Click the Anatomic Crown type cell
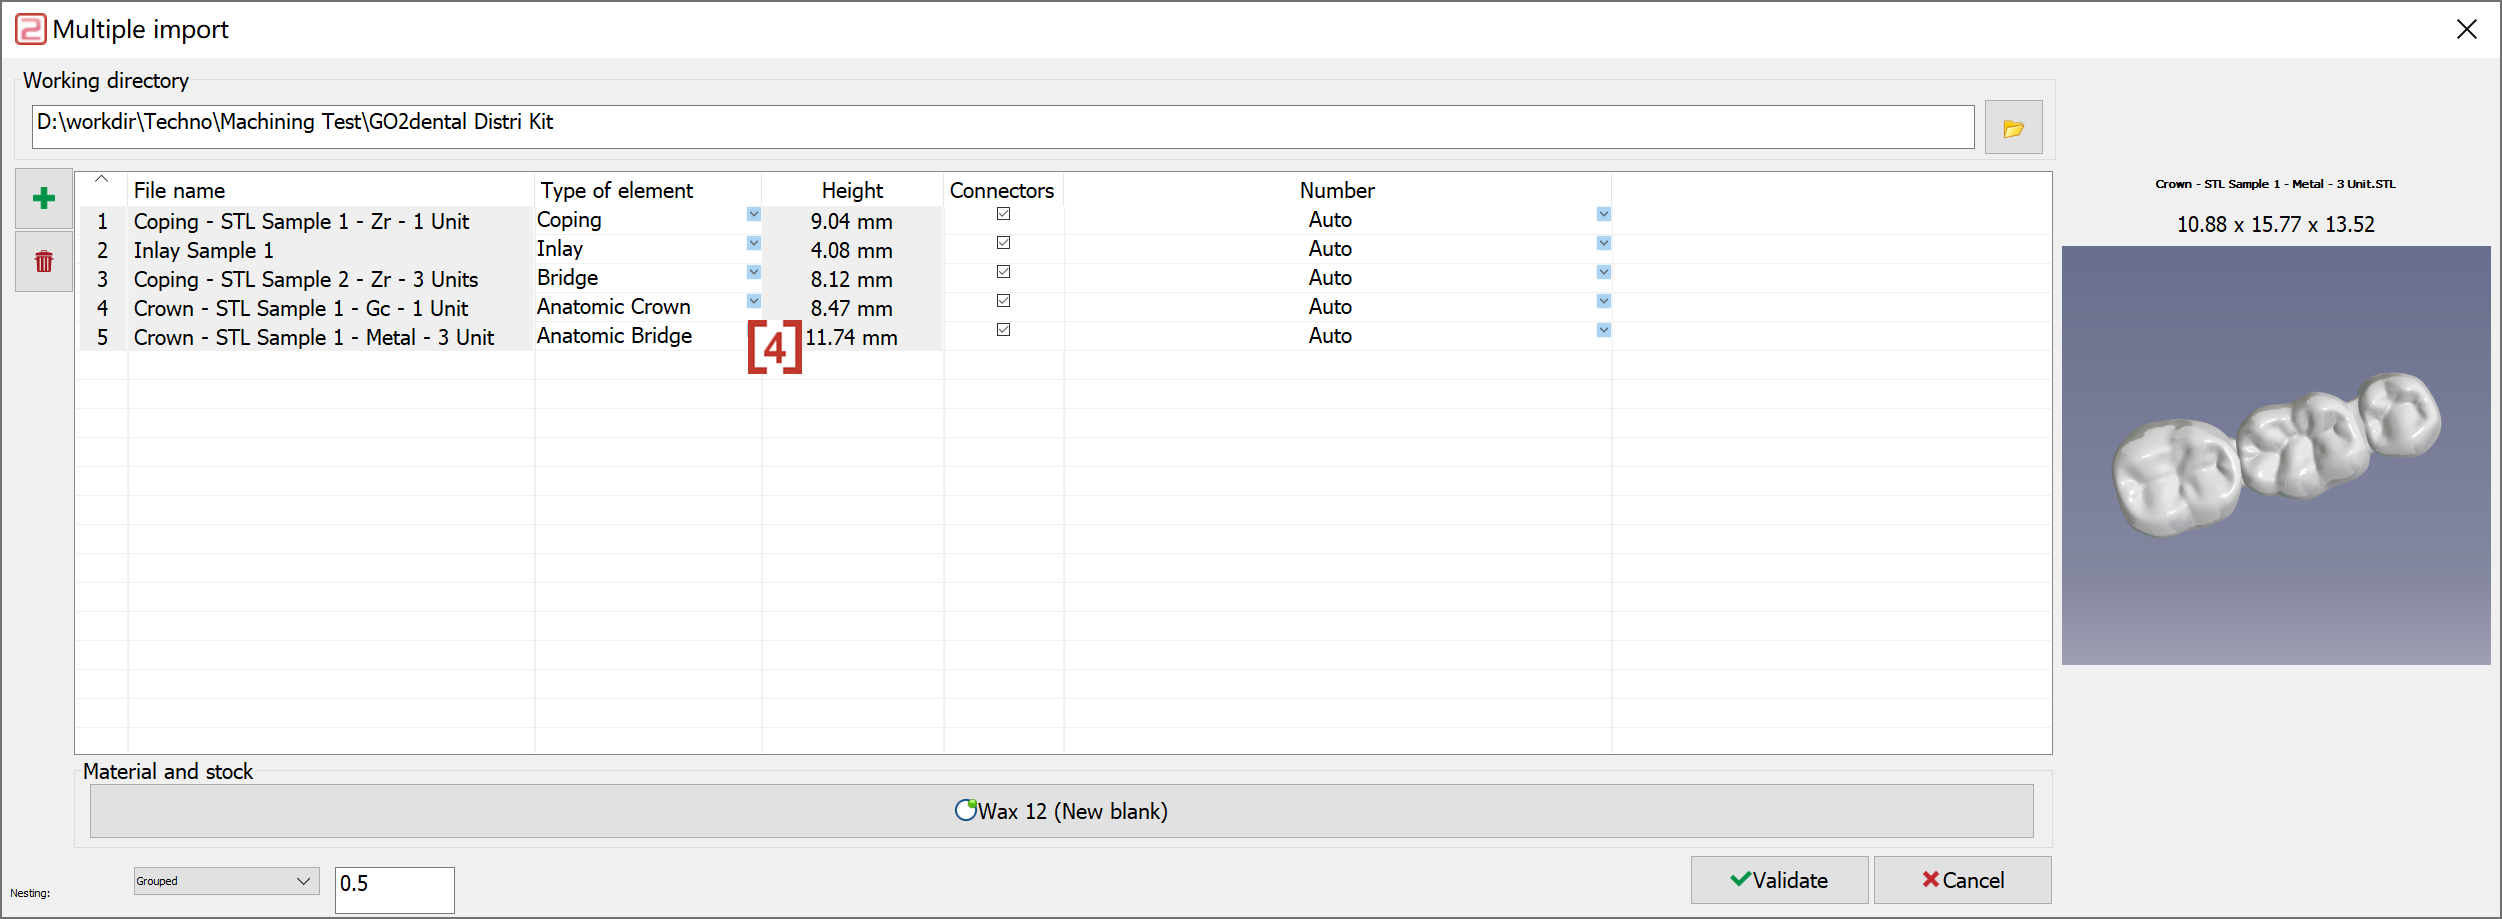The height and width of the screenshot is (919, 2502). point(614,307)
